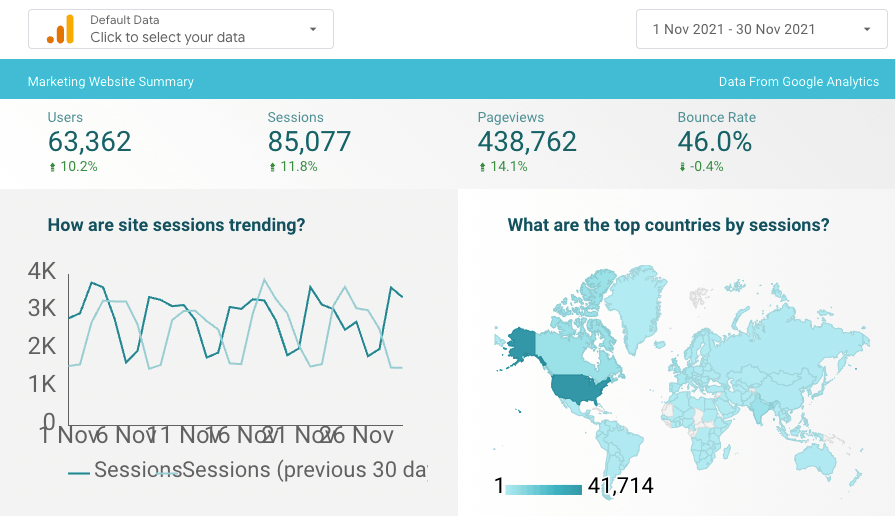This screenshot has width=895, height=516.
Task: Click the Sessions 11.8% change value
Action: click(x=299, y=167)
